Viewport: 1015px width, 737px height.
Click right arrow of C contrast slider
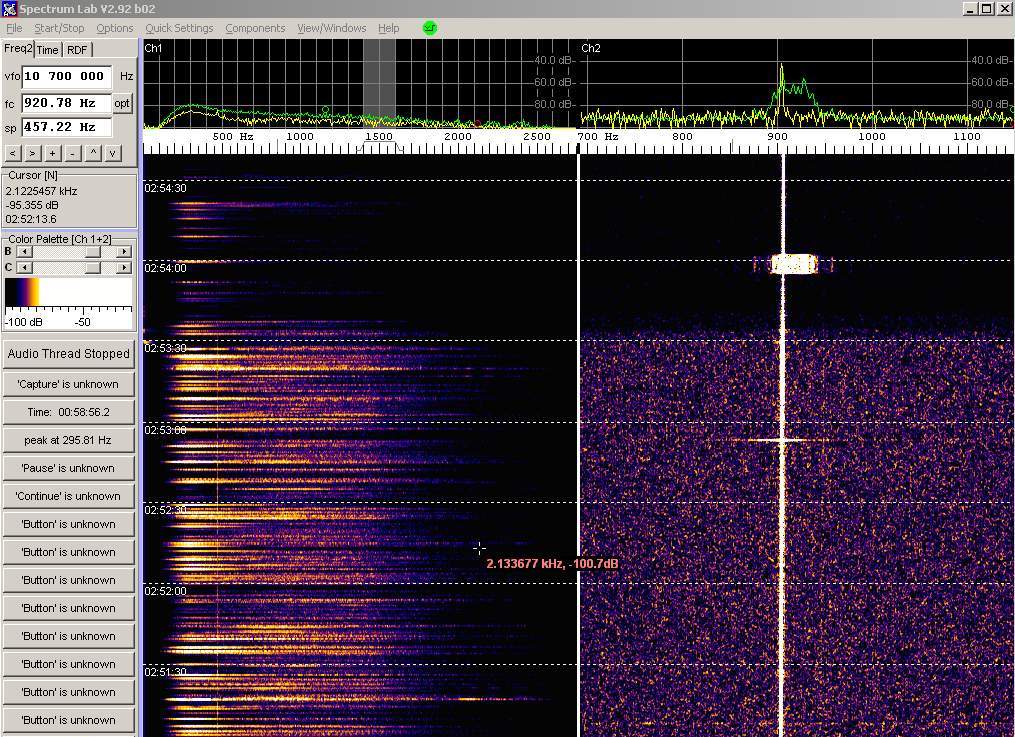tap(124, 268)
